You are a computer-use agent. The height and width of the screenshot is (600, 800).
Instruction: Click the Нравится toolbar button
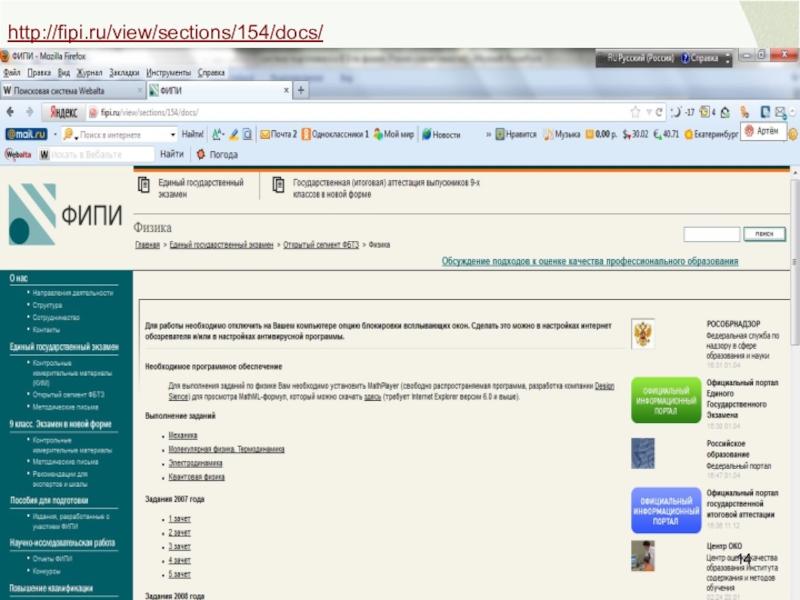(x=516, y=134)
